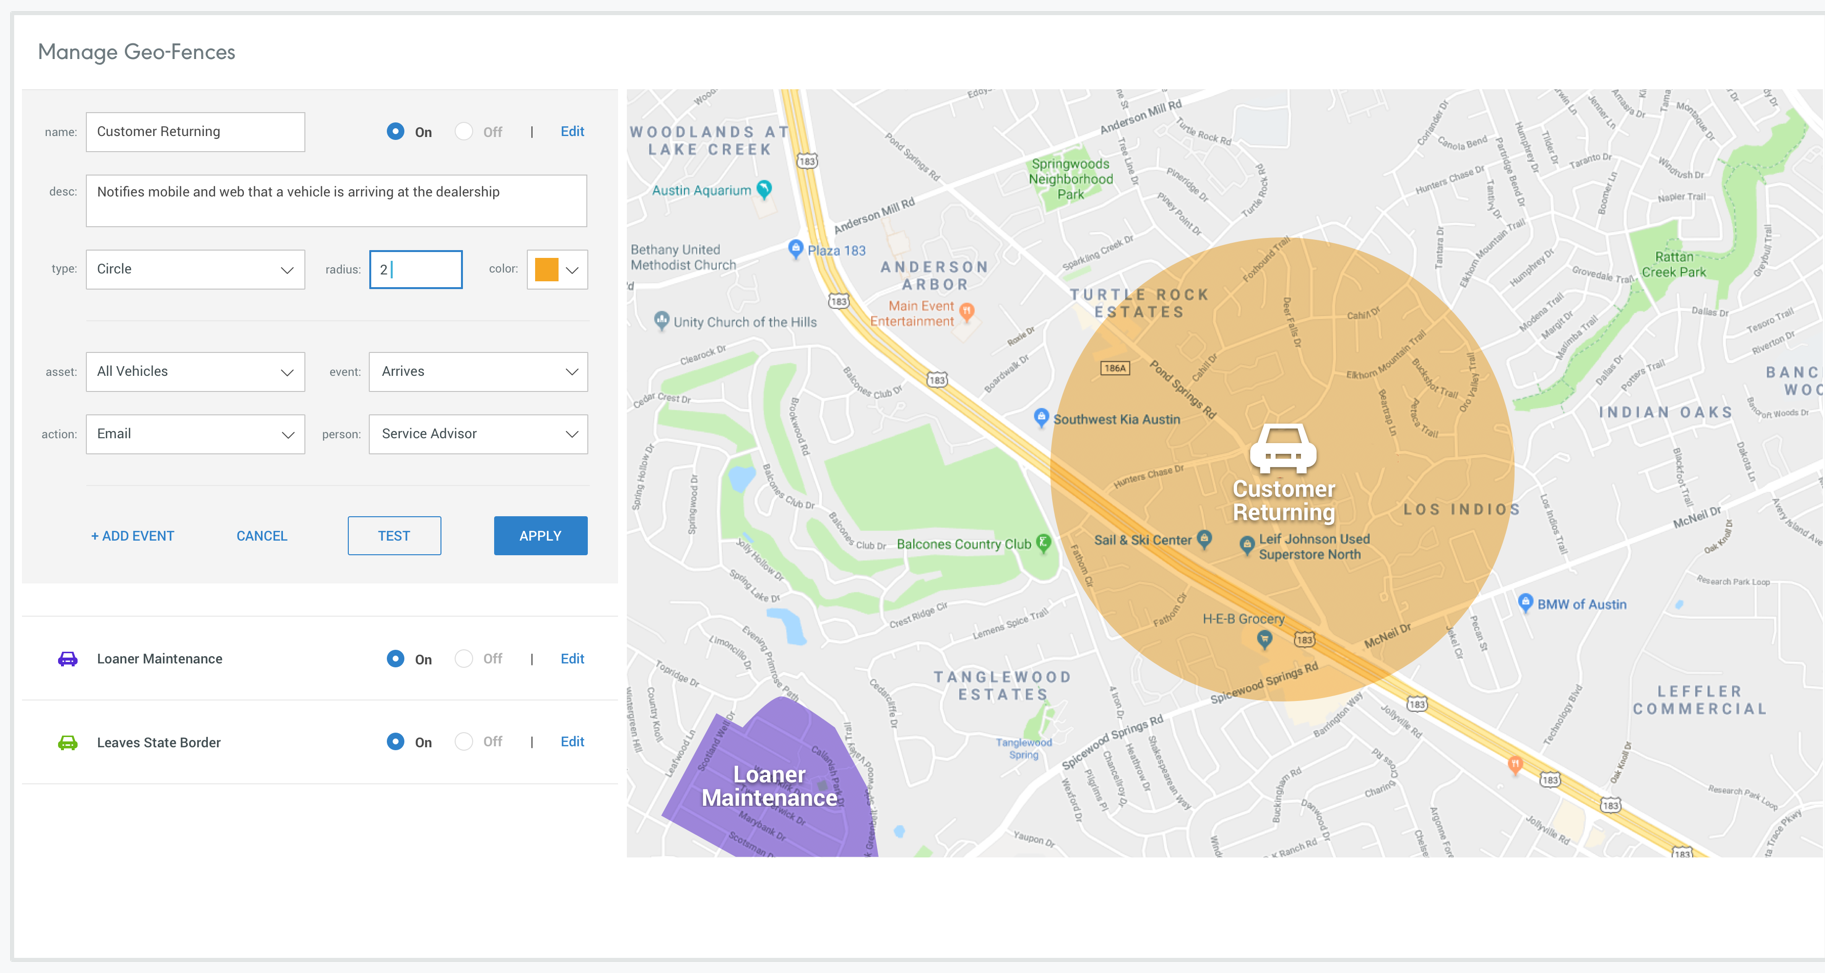
Task: Click the green Leaves State Border car icon
Action: (x=67, y=743)
